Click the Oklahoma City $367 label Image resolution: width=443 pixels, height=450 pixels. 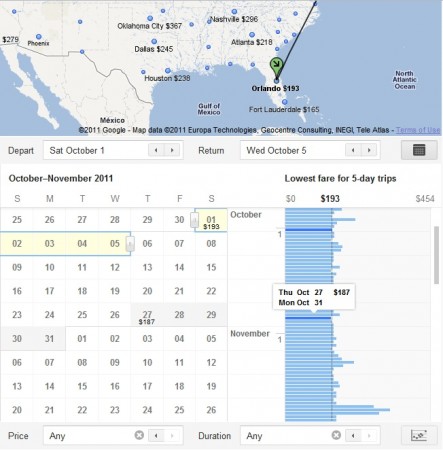point(150,26)
